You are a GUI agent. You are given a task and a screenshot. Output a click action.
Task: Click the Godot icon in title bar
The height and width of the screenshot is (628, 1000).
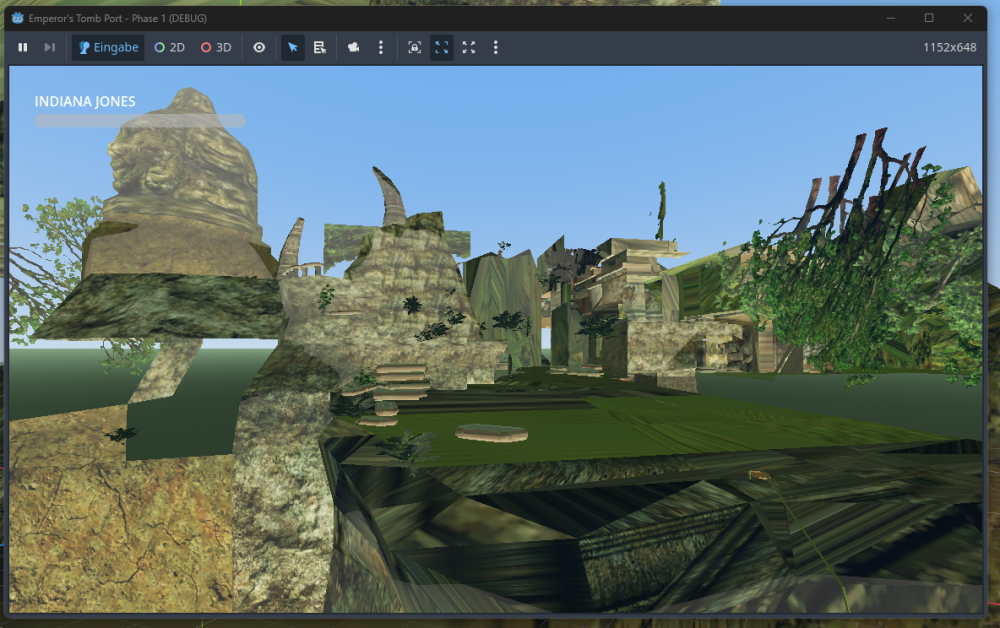(17, 18)
